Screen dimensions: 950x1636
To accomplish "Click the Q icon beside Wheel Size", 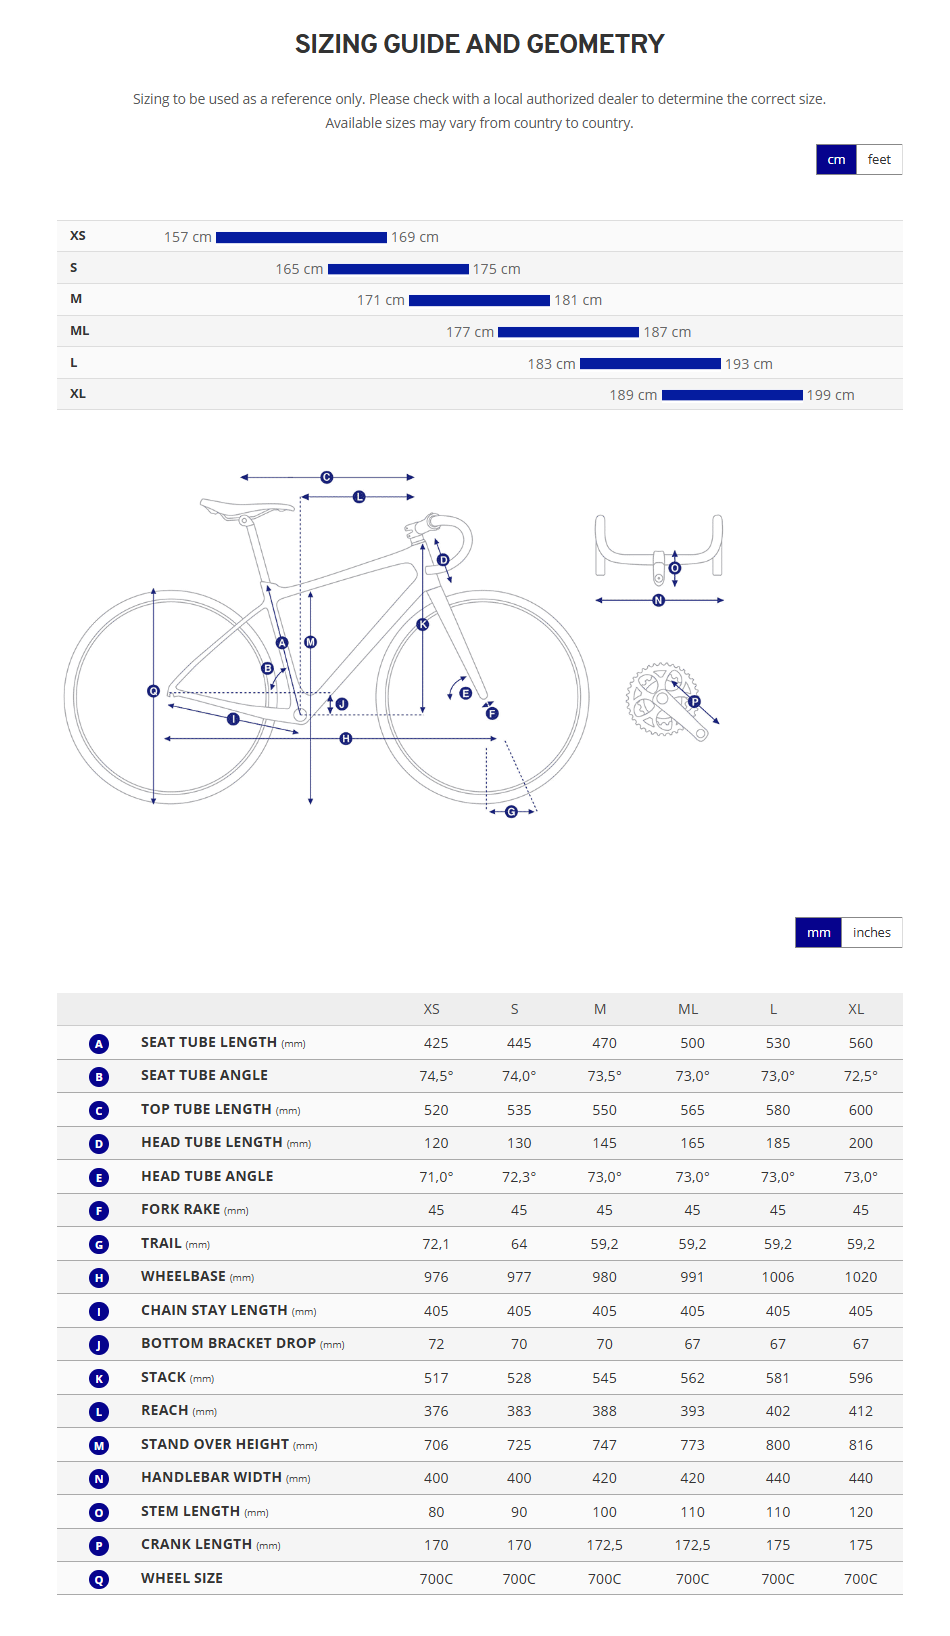I will click(99, 1580).
